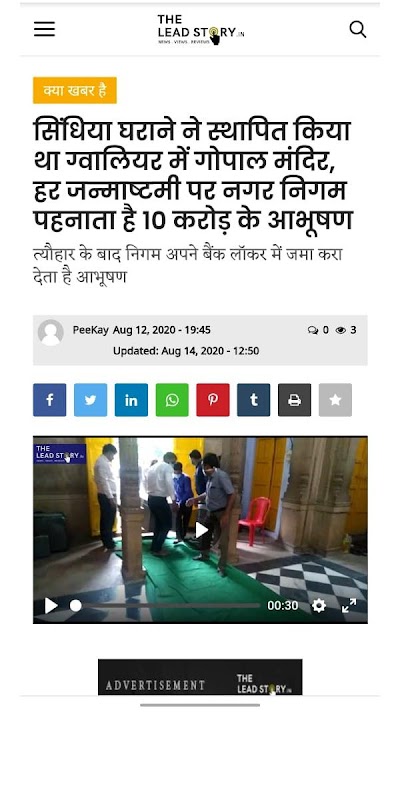
Task: Expand video to fullscreen
Action: coord(349,606)
